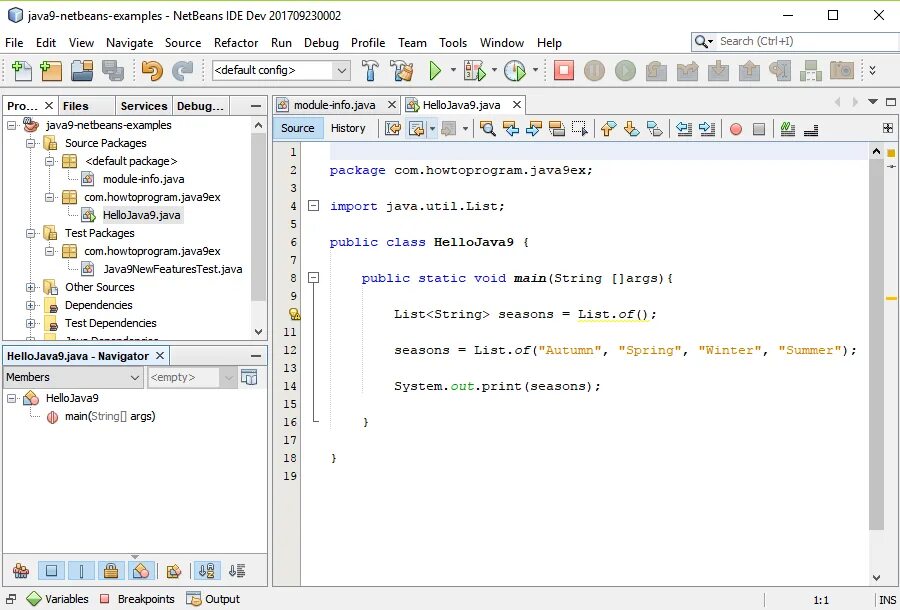Open the Breakpoints window button

click(x=138, y=599)
